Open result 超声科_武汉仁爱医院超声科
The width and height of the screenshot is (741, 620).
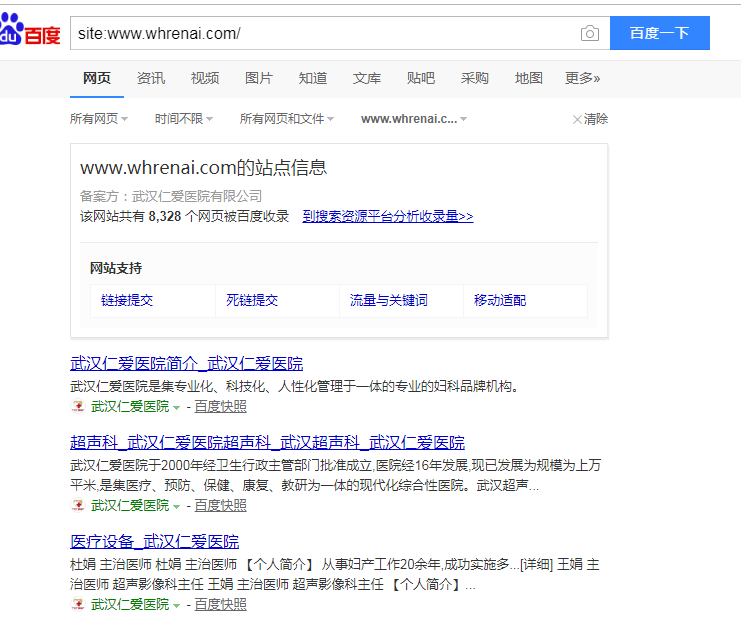[x=267, y=443]
